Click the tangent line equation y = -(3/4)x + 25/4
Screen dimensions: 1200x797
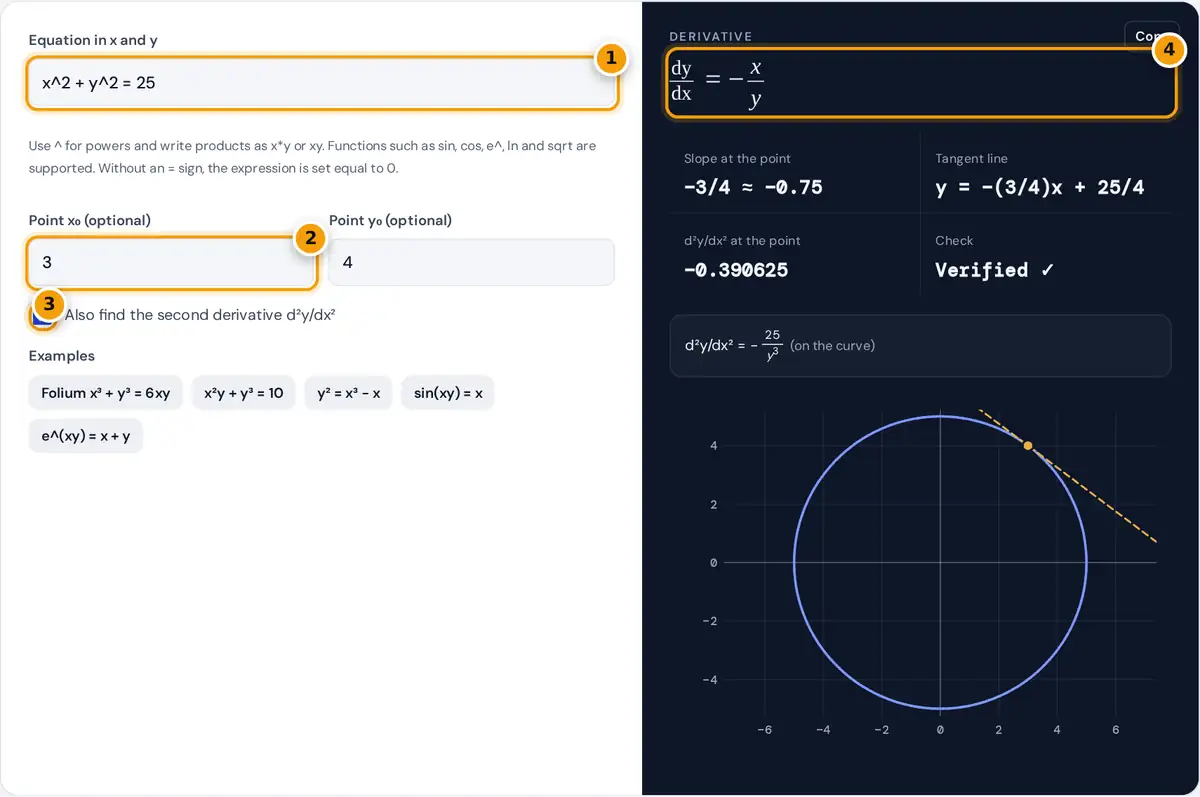(1040, 187)
